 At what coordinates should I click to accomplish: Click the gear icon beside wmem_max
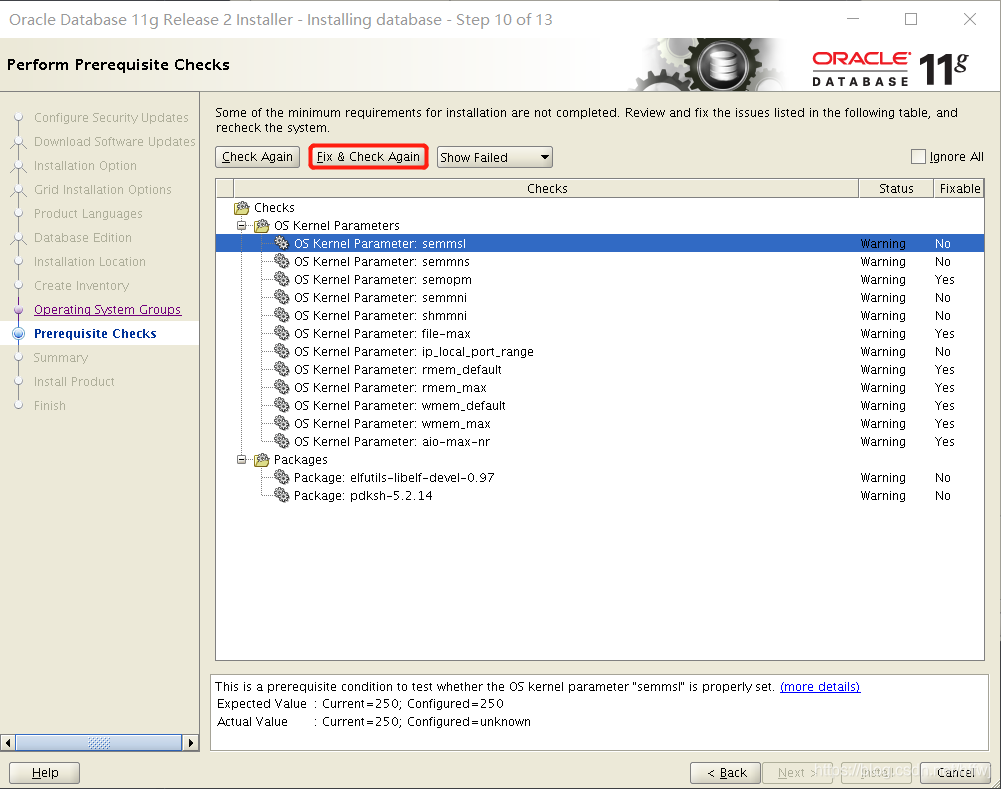[x=282, y=423]
